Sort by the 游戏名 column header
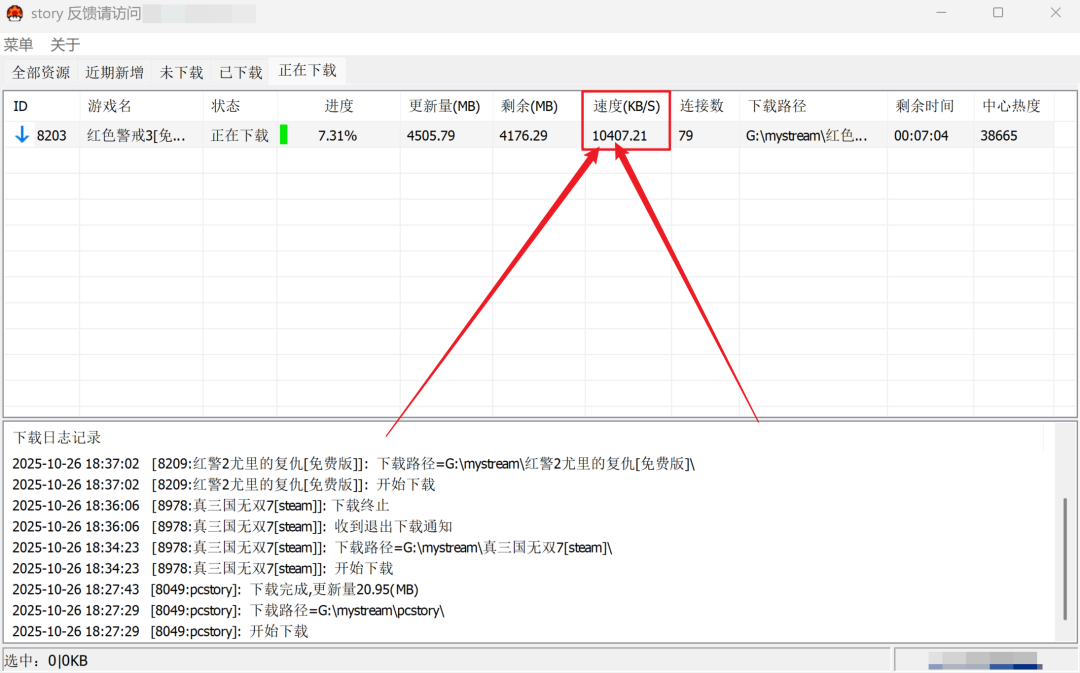Screen dimensions: 1080x673 pyautogui.click(x=110, y=106)
